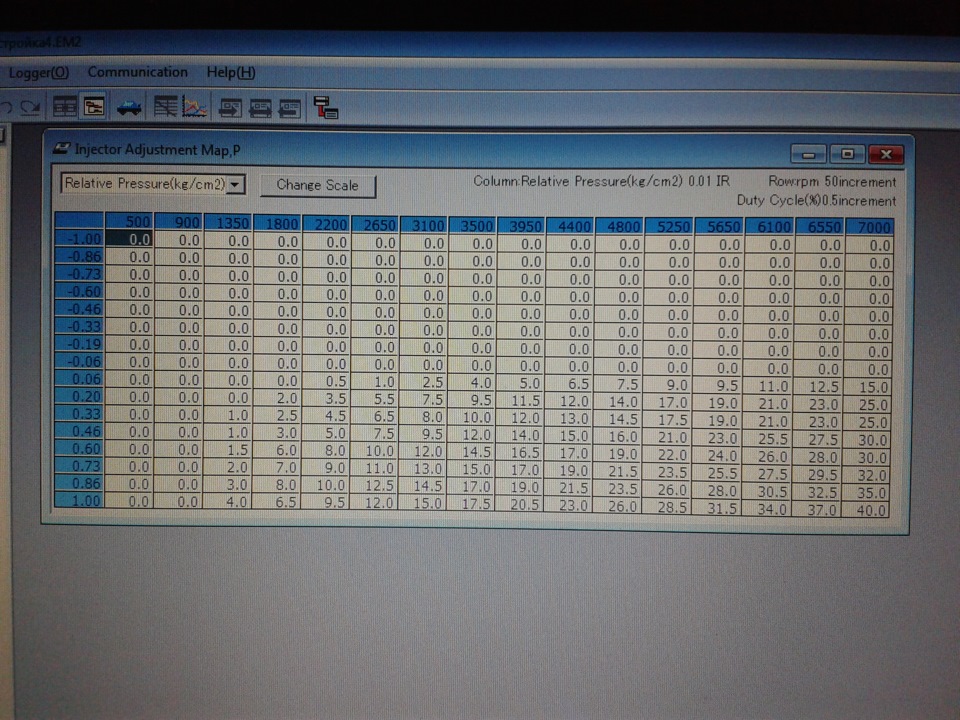
Task: Click the receive data left-arrow icon
Action: [x=289, y=108]
